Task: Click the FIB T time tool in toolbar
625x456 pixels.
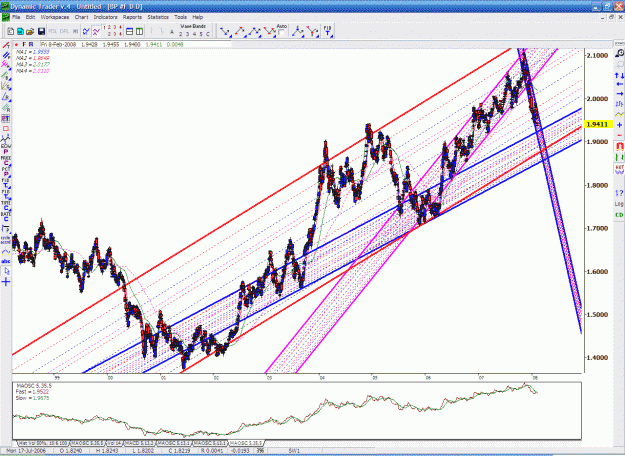Action: pos(327,31)
